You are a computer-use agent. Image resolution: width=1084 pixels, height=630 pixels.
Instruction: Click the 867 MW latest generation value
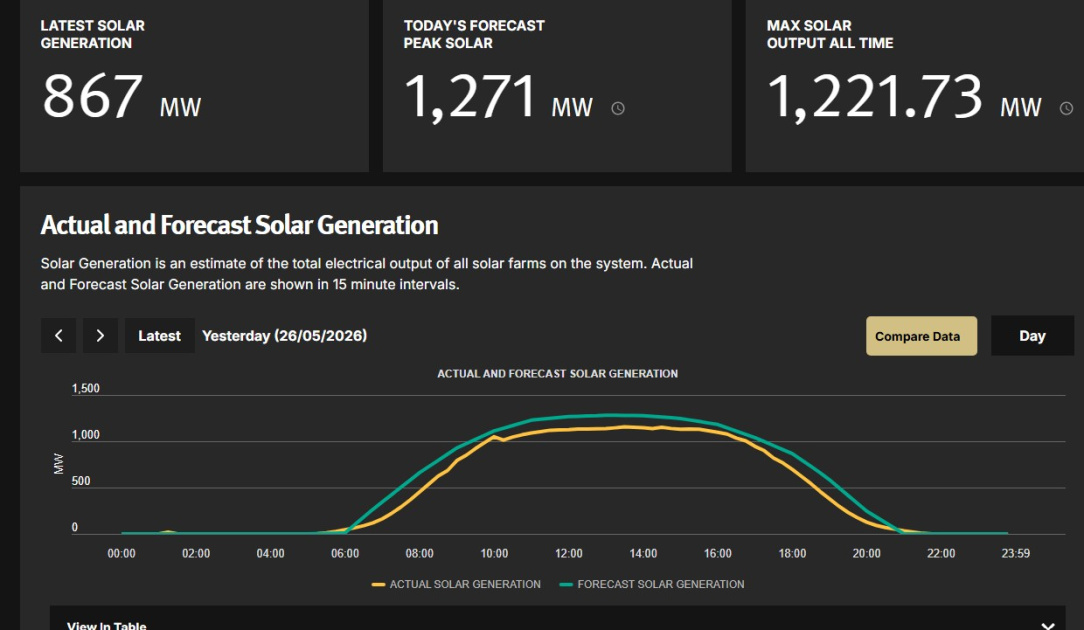[x=122, y=97]
